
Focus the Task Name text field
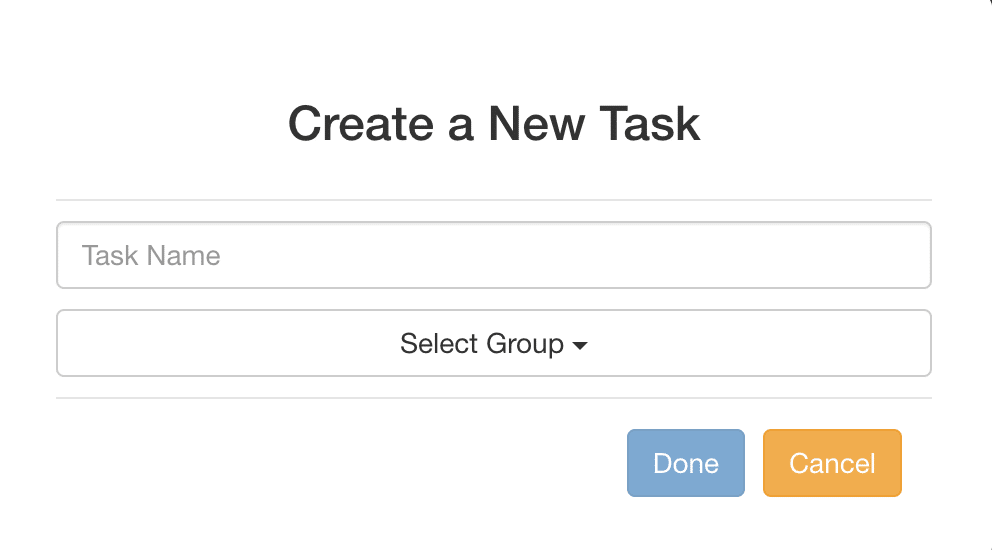[x=493, y=255]
